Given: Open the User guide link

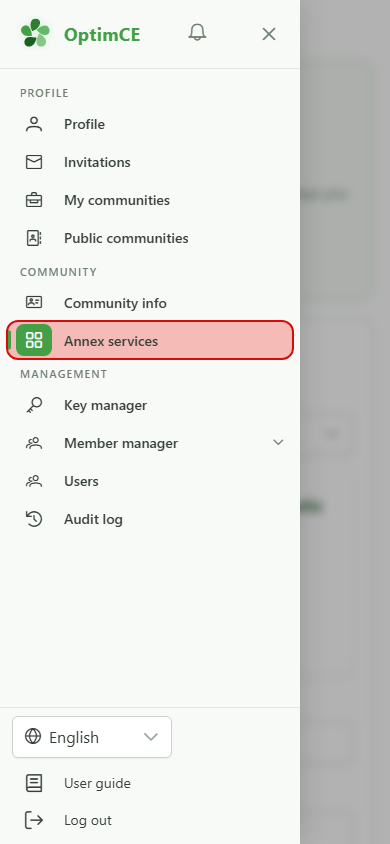Looking at the screenshot, I should (97, 783).
